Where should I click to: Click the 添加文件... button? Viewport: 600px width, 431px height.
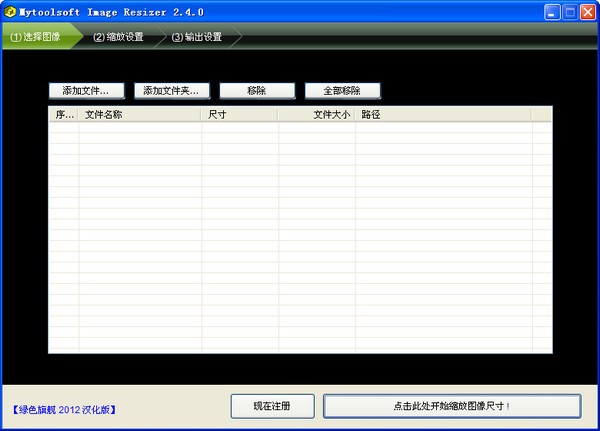86,91
